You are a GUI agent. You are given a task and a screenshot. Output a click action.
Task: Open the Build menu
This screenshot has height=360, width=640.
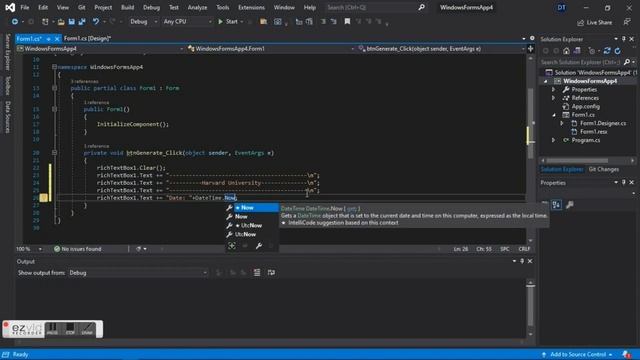127,7
